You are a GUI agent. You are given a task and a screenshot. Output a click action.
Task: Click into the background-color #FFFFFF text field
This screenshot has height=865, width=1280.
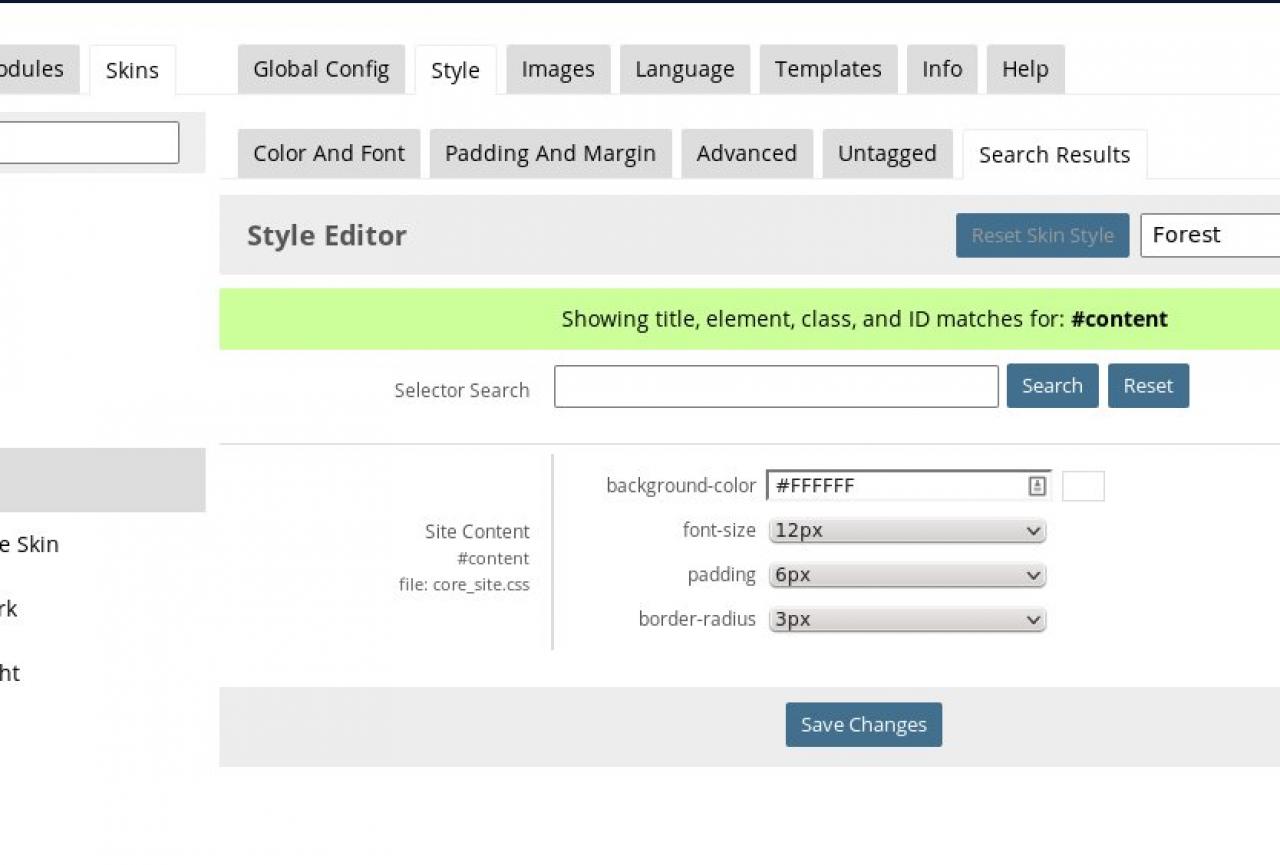coord(895,486)
